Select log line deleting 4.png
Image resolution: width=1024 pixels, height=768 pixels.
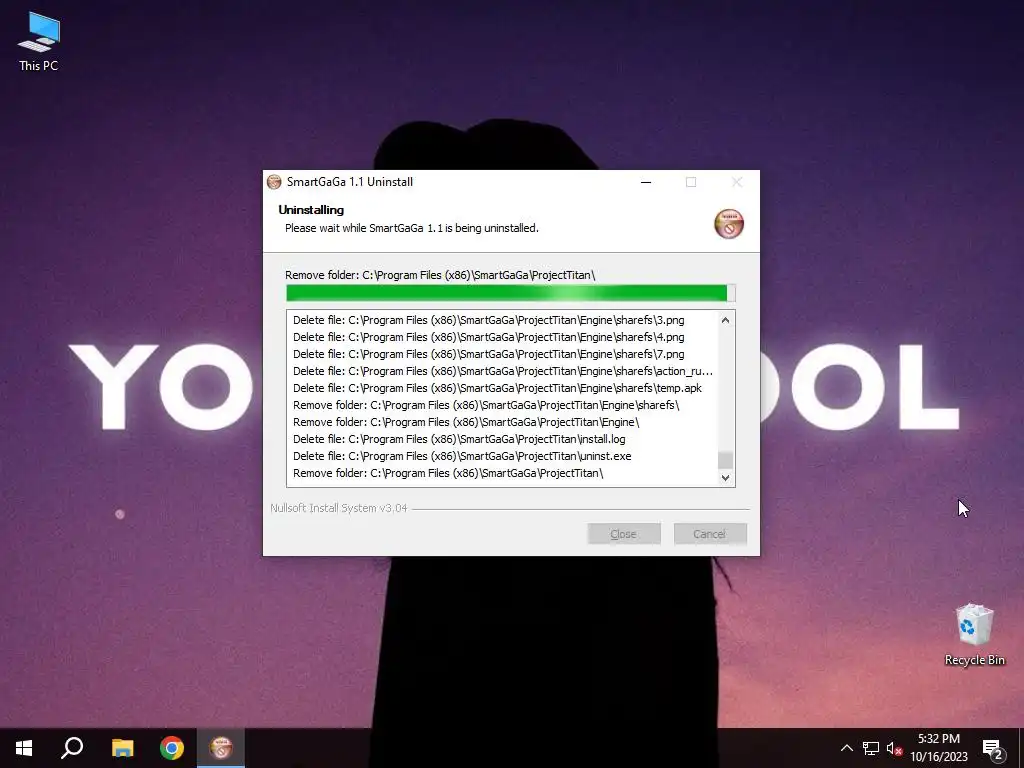488,337
